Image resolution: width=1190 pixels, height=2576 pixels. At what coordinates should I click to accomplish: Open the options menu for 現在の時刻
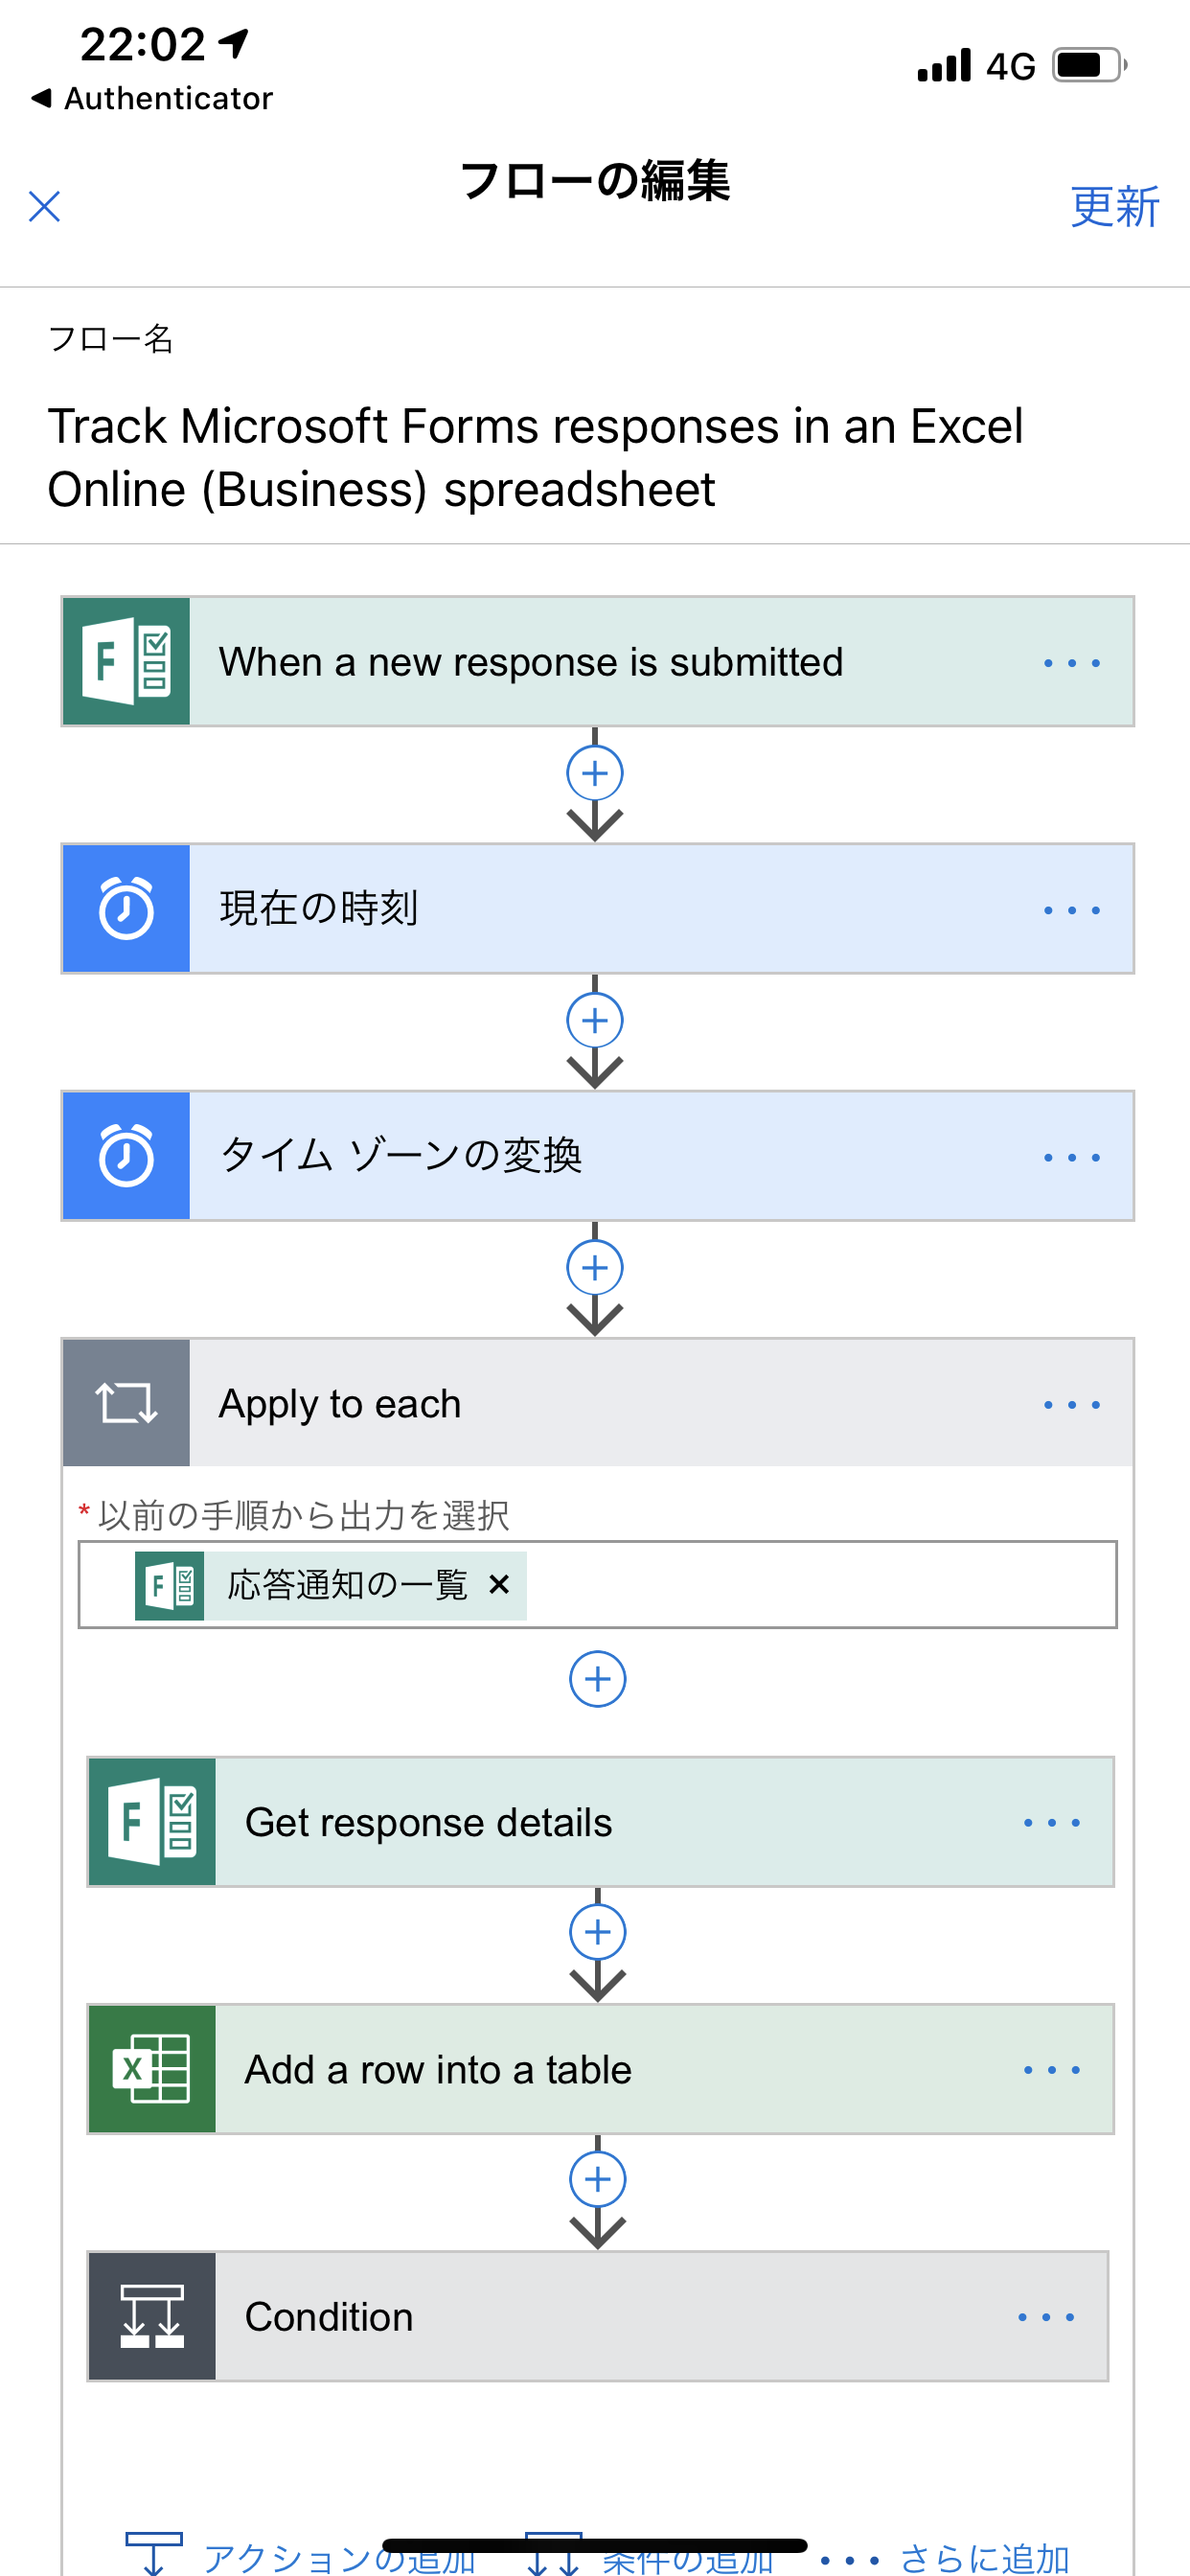[1071, 909]
